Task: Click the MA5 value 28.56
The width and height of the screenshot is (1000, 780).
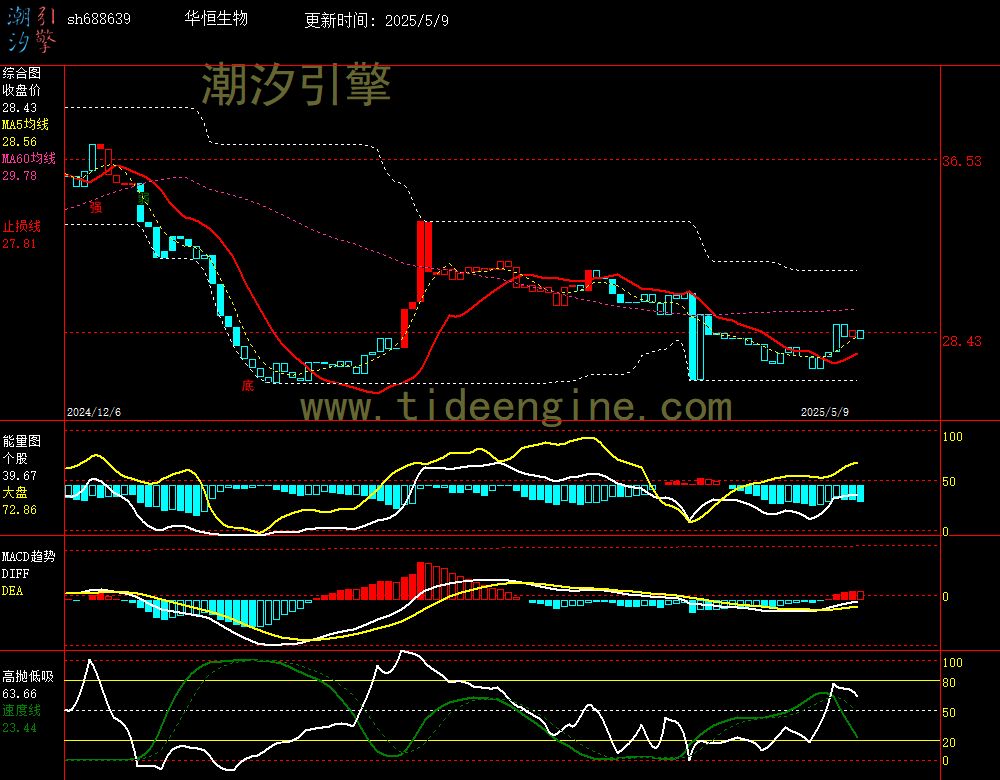Action: pyautogui.click(x=19, y=142)
